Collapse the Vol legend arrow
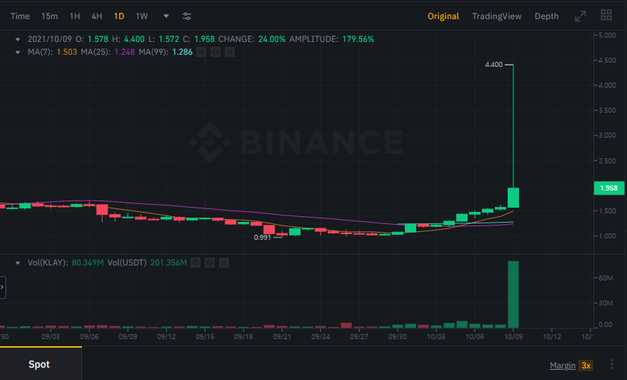 click(18, 263)
